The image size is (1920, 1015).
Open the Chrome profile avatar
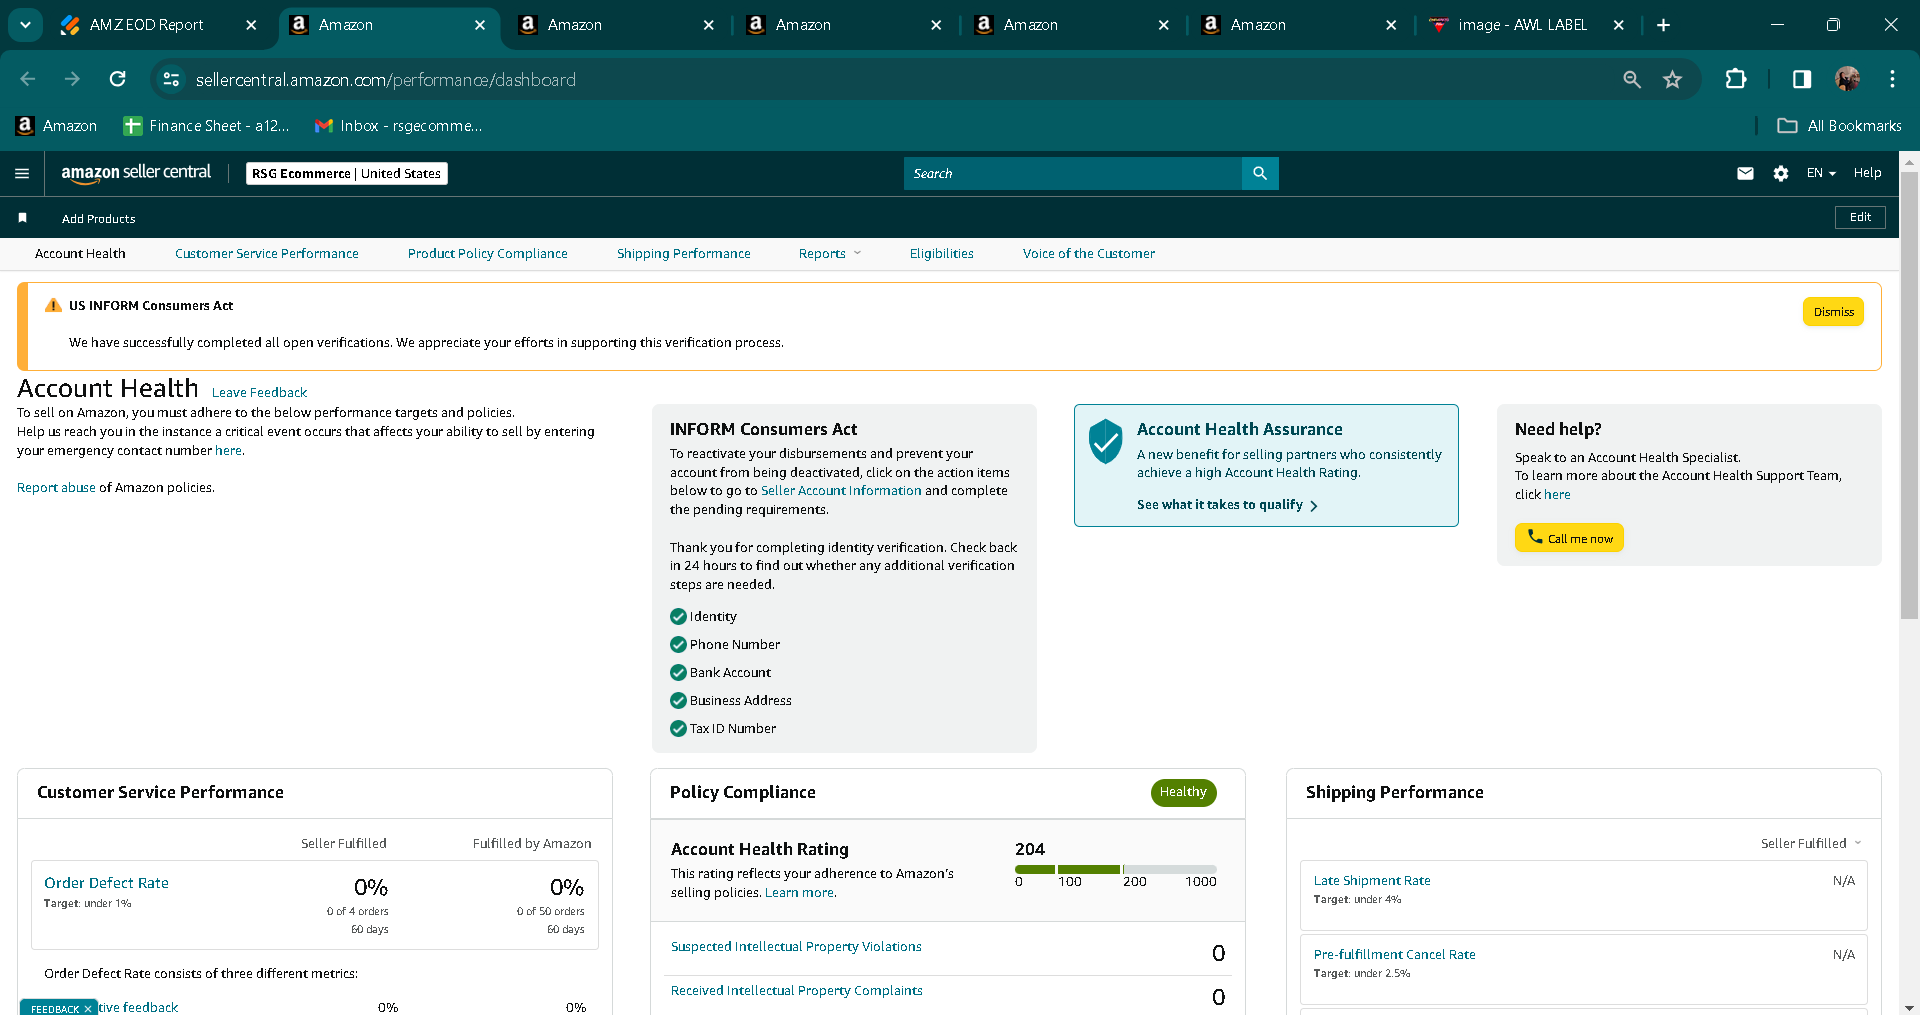coord(1847,79)
